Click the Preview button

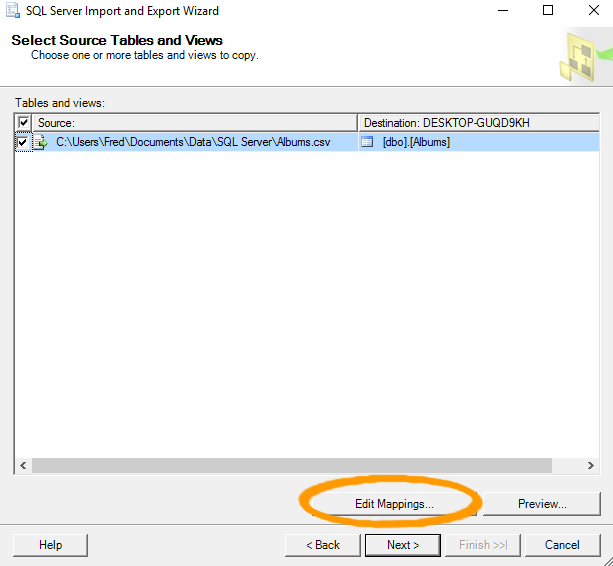coord(542,504)
